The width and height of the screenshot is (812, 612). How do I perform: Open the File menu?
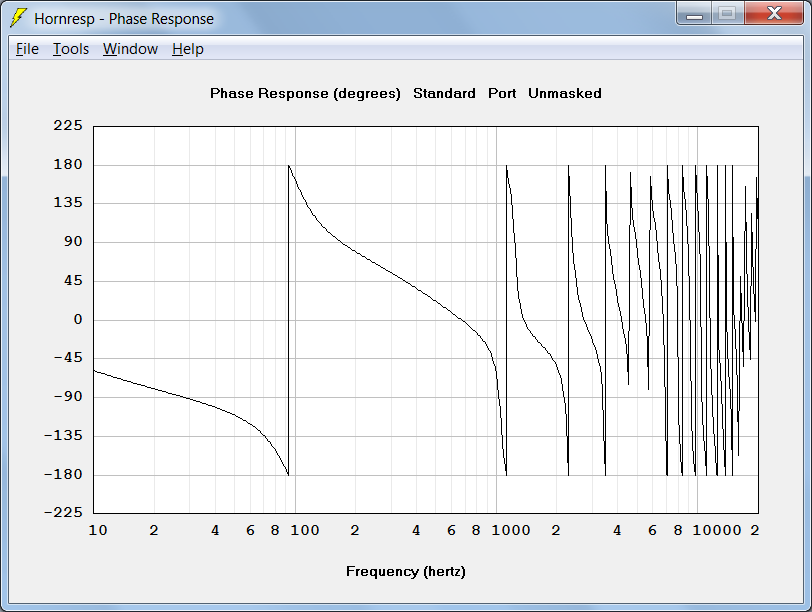pos(27,49)
